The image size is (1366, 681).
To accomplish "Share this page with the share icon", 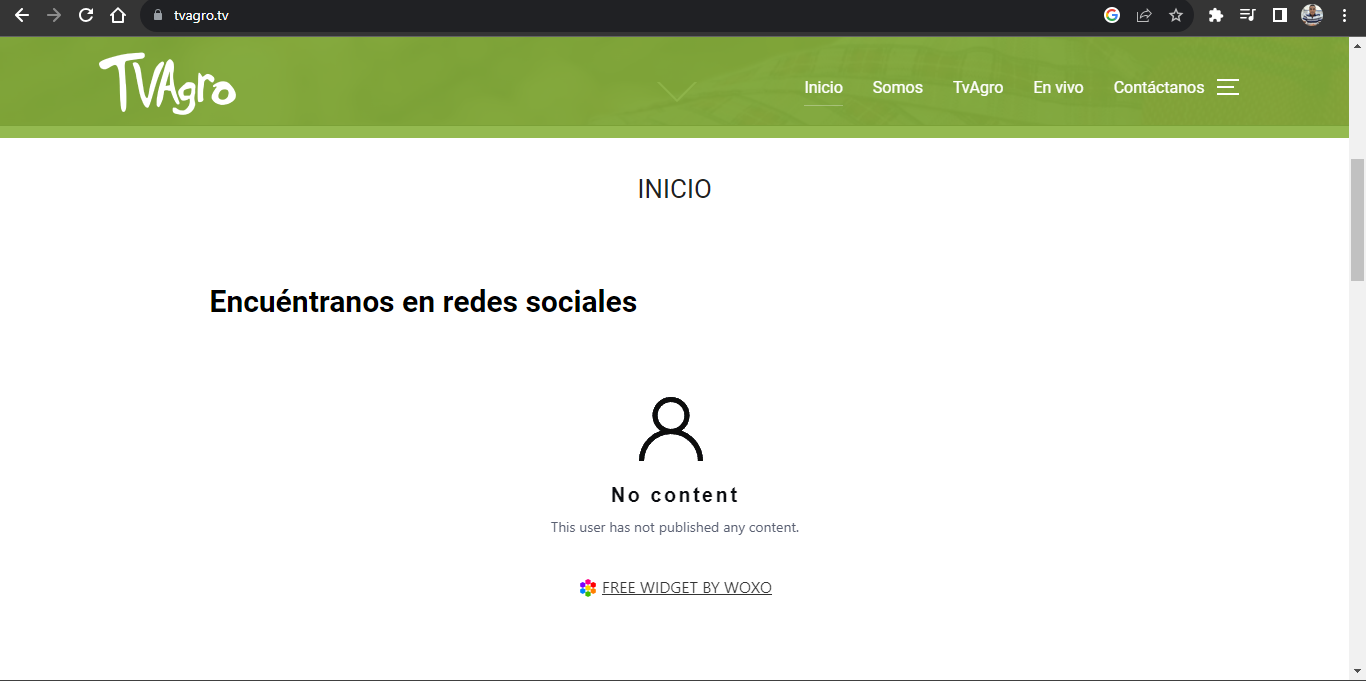I will 1144,15.
